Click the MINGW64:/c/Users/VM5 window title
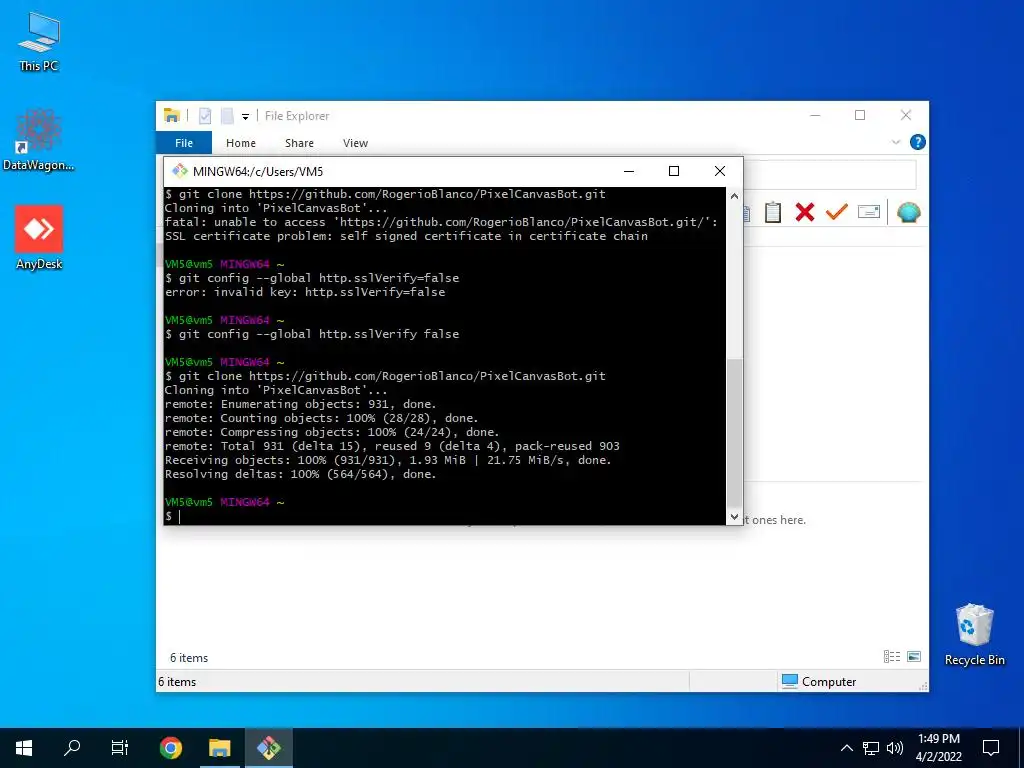Screen dimensions: 1024x768 258,172
